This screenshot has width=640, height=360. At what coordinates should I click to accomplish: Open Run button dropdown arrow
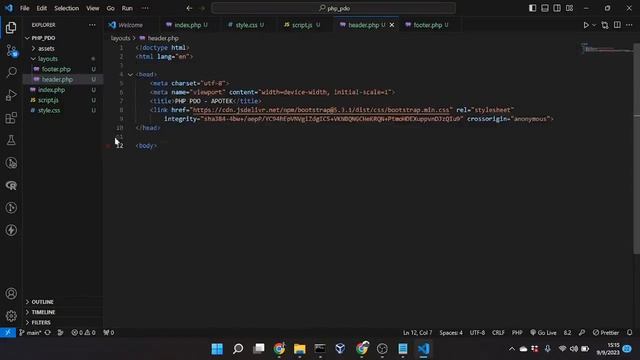coord(594,25)
